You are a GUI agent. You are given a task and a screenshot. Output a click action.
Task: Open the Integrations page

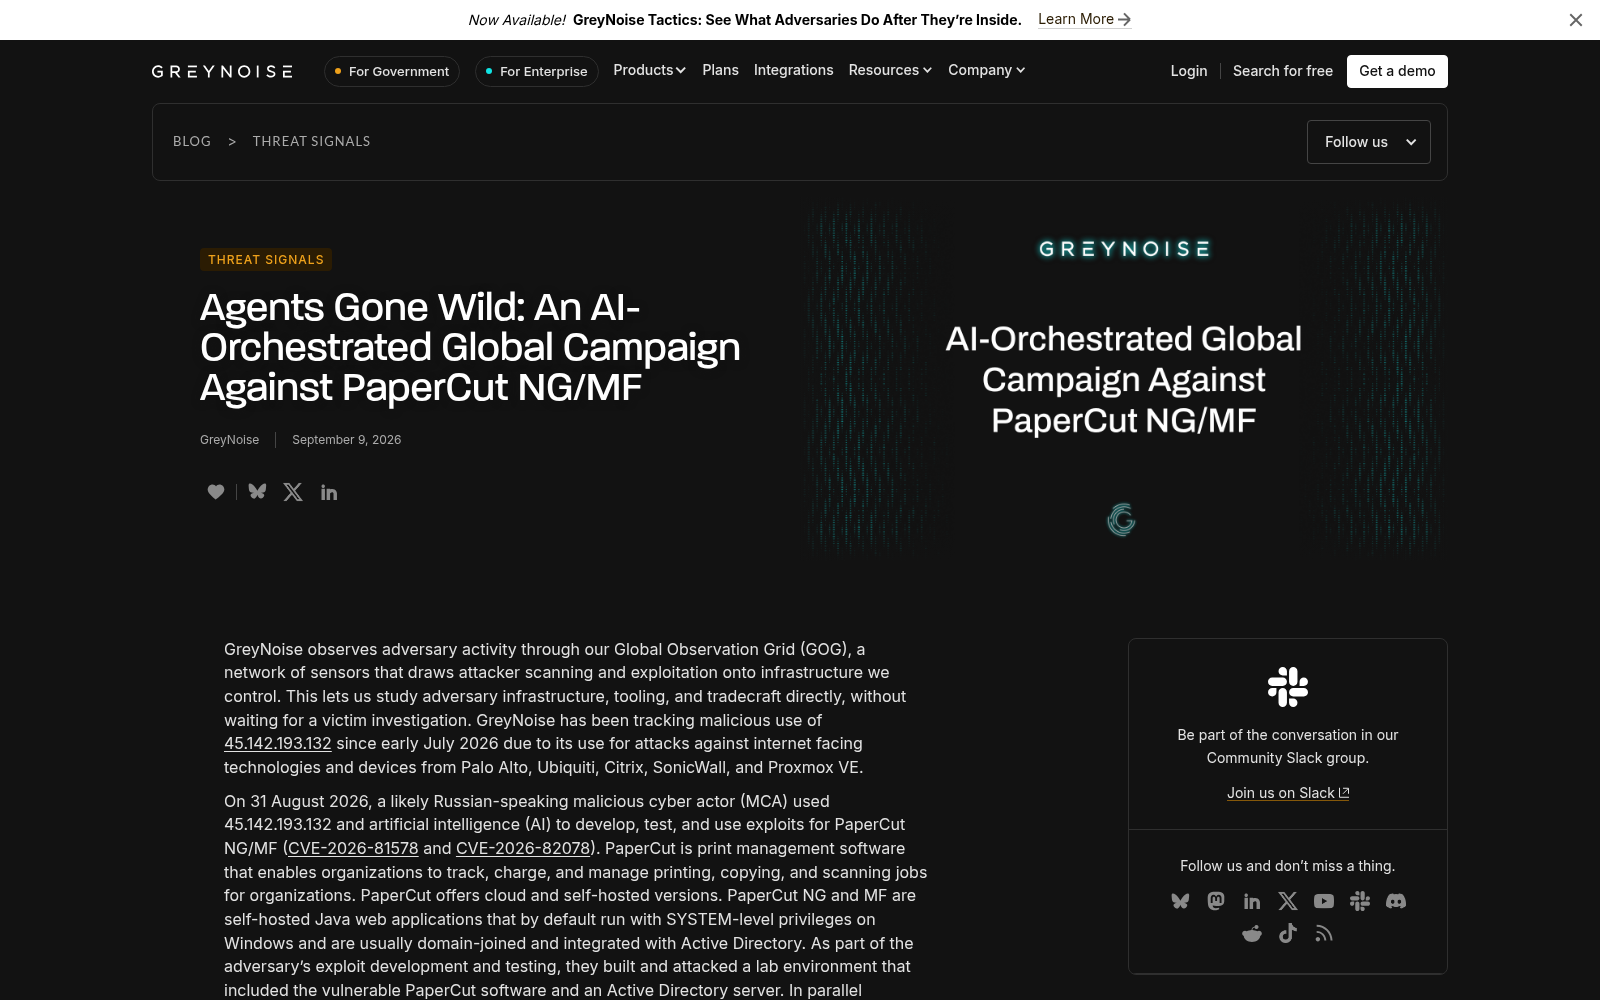pos(793,70)
